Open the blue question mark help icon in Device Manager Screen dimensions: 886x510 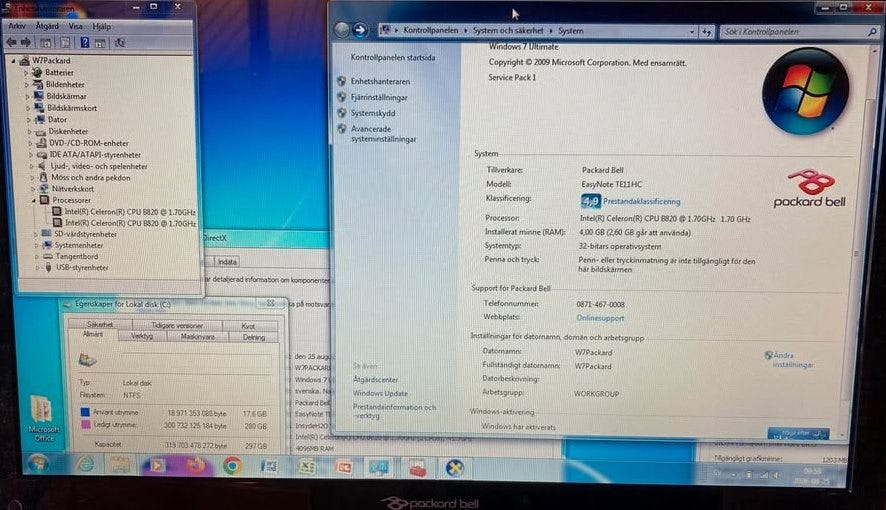tap(85, 42)
